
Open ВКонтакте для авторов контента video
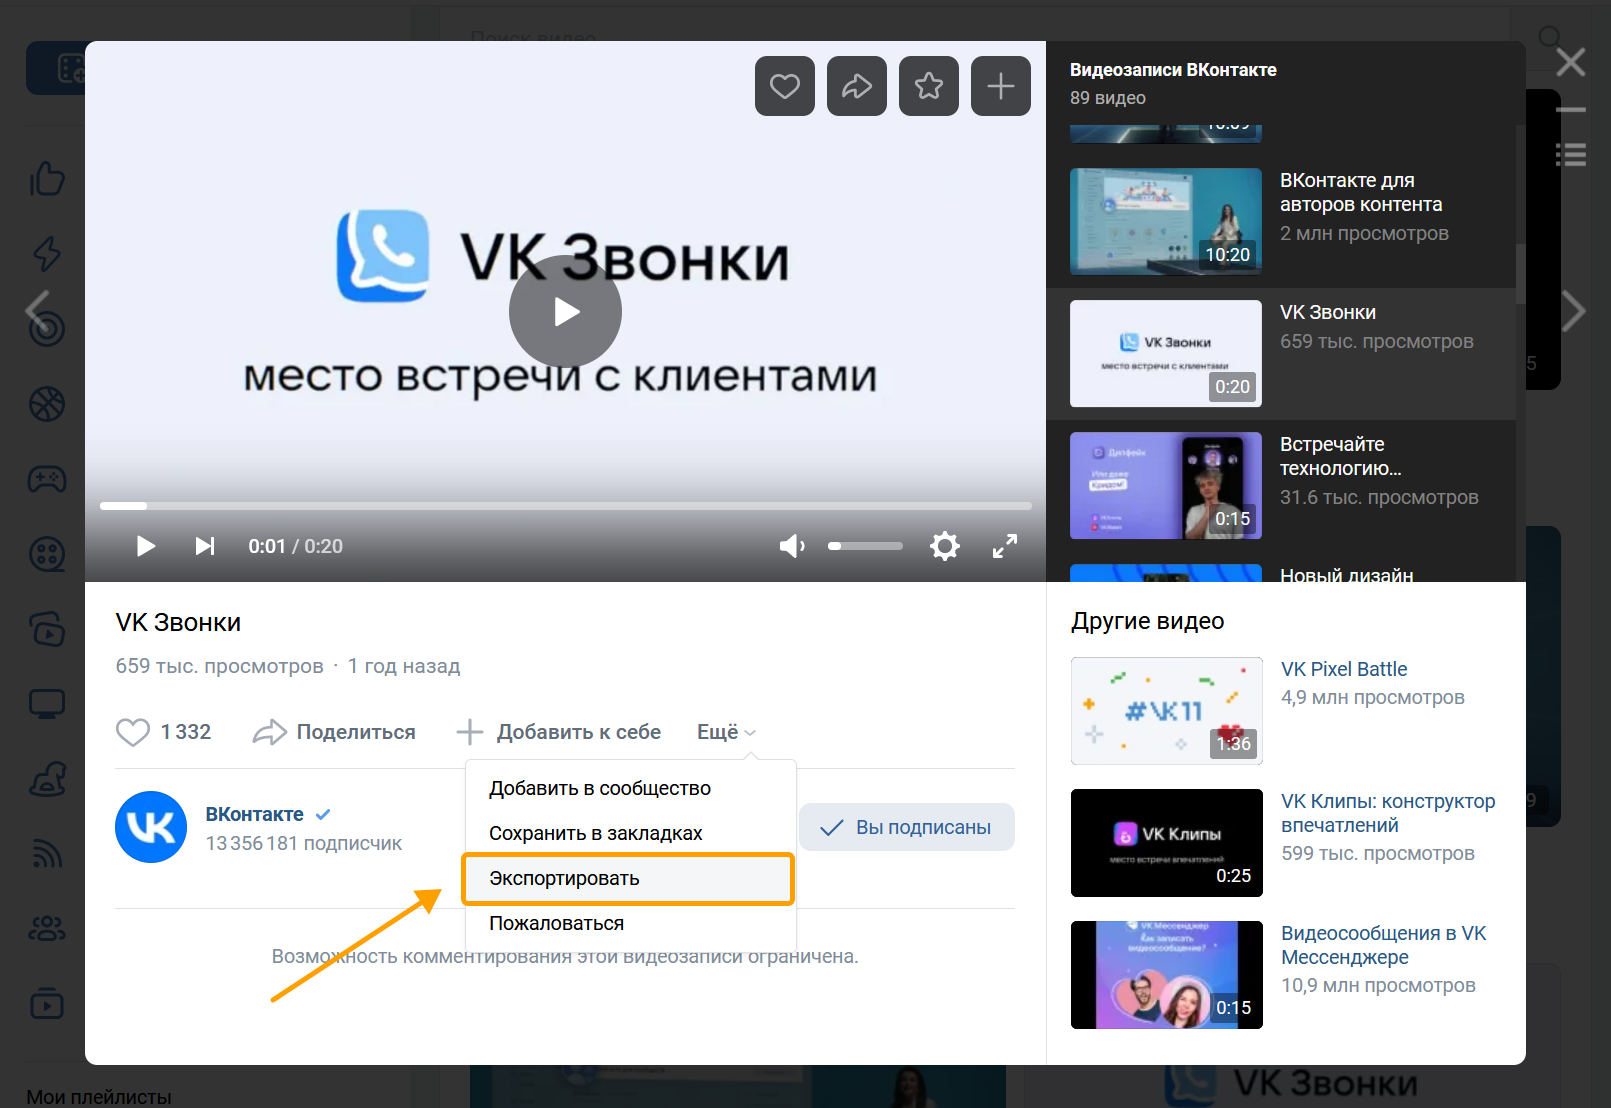[1281, 221]
